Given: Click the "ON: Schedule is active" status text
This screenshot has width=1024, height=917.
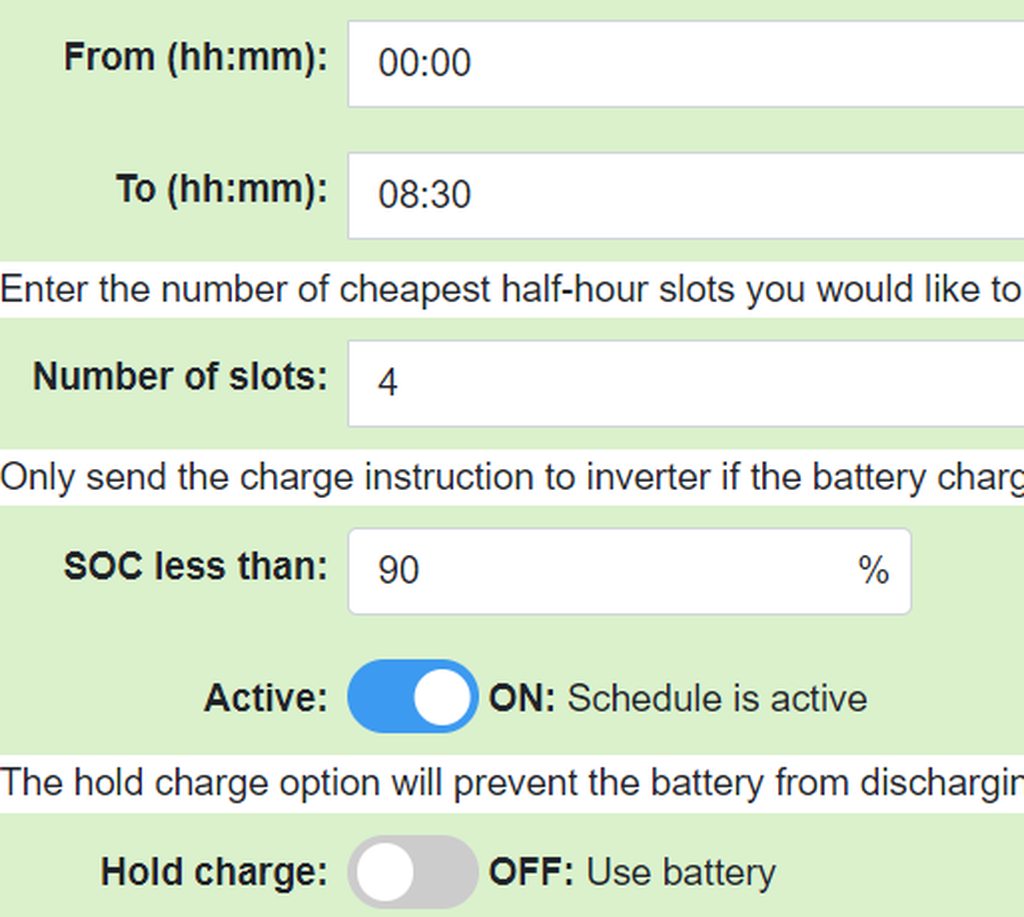Looking at the screenshot, I should 677,698.
